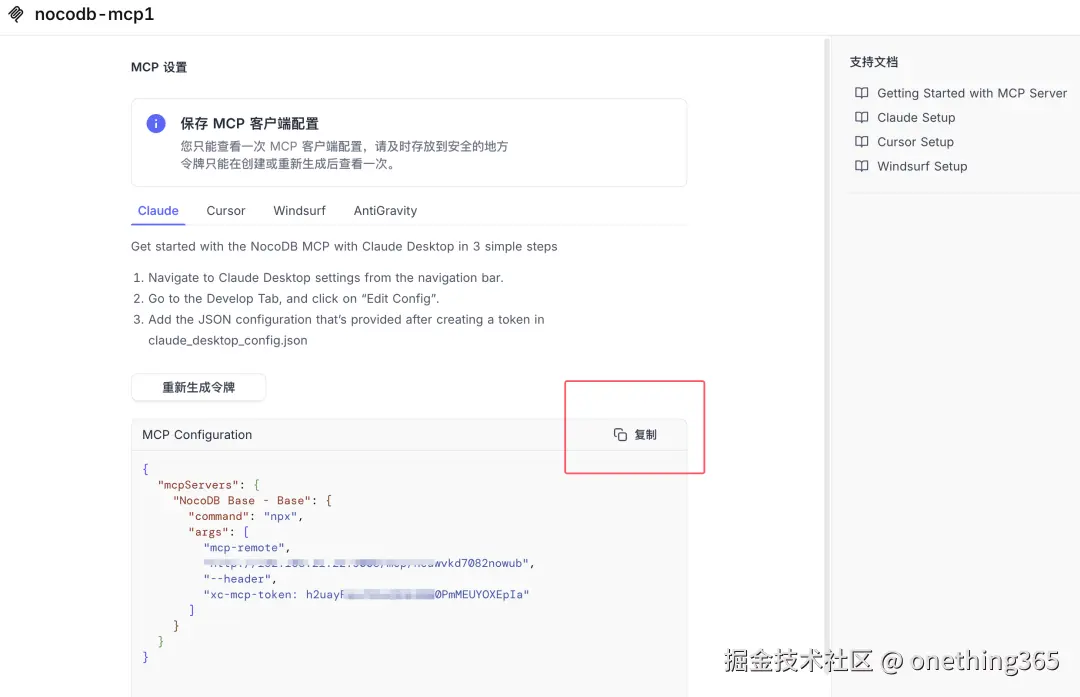This screenshot has height=697, width=1080.
Task: Click the xc-mcp-token line in code
Action: 366,594
